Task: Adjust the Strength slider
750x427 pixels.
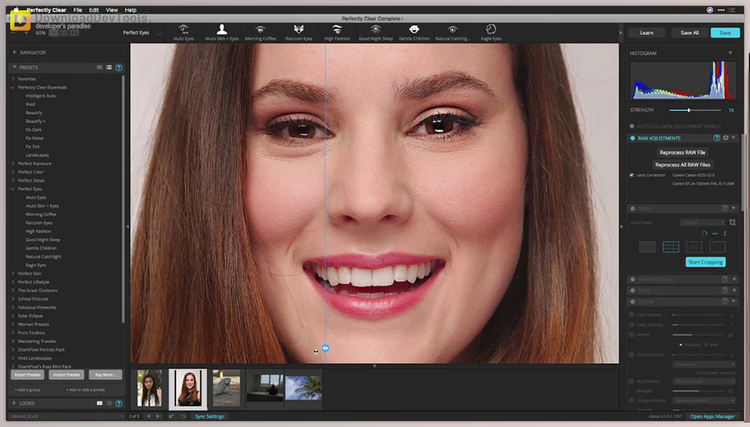Action: pos(695,110)
